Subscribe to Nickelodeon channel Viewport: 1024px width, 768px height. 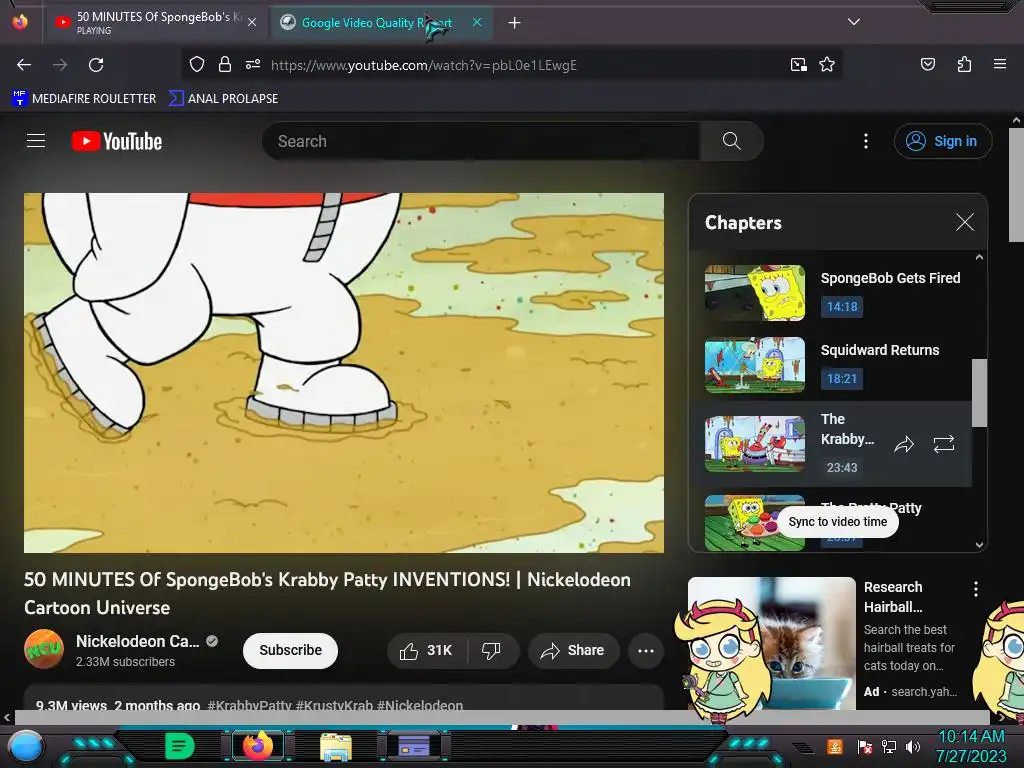coord(291,650)
